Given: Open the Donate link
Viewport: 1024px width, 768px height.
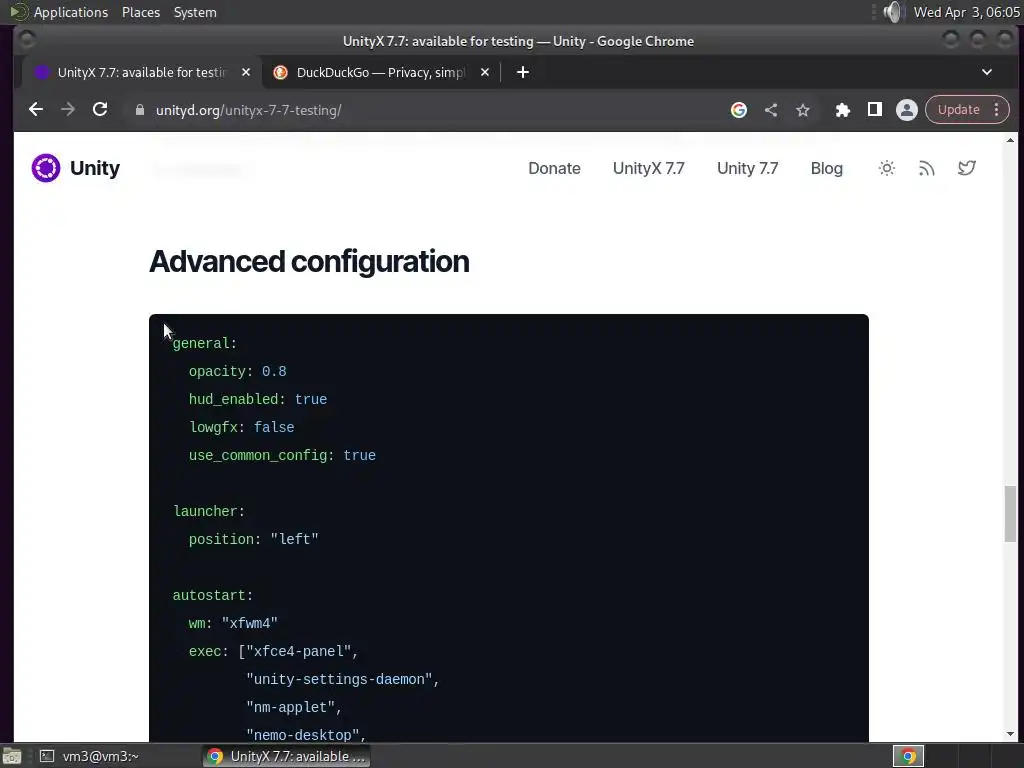Looking at the screenshot, I should click(x=554, y=168).
